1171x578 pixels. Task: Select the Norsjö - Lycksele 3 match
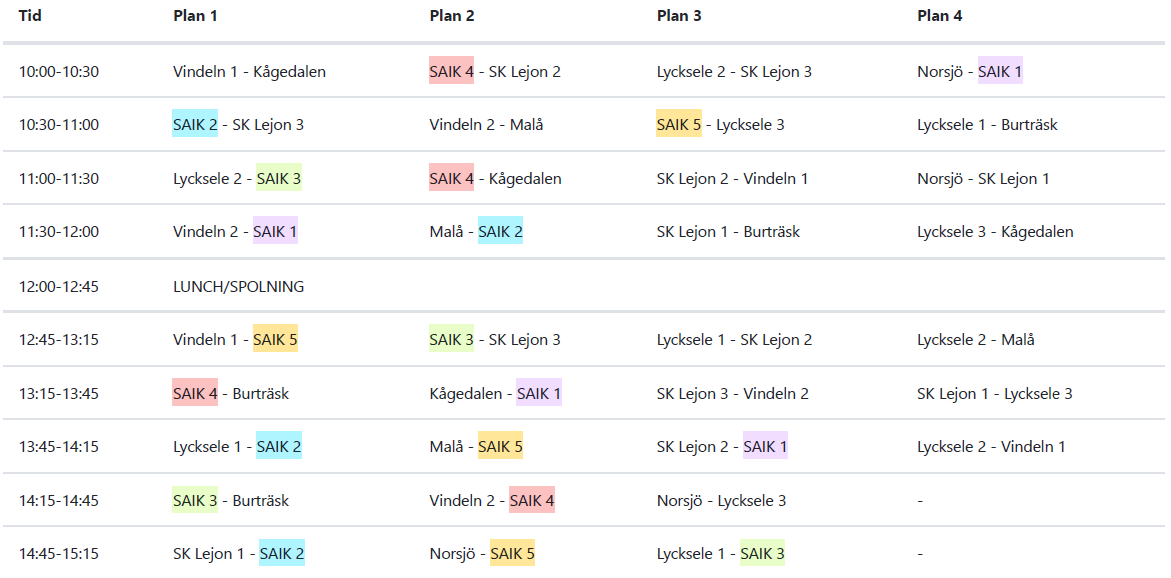coord(721,500)
